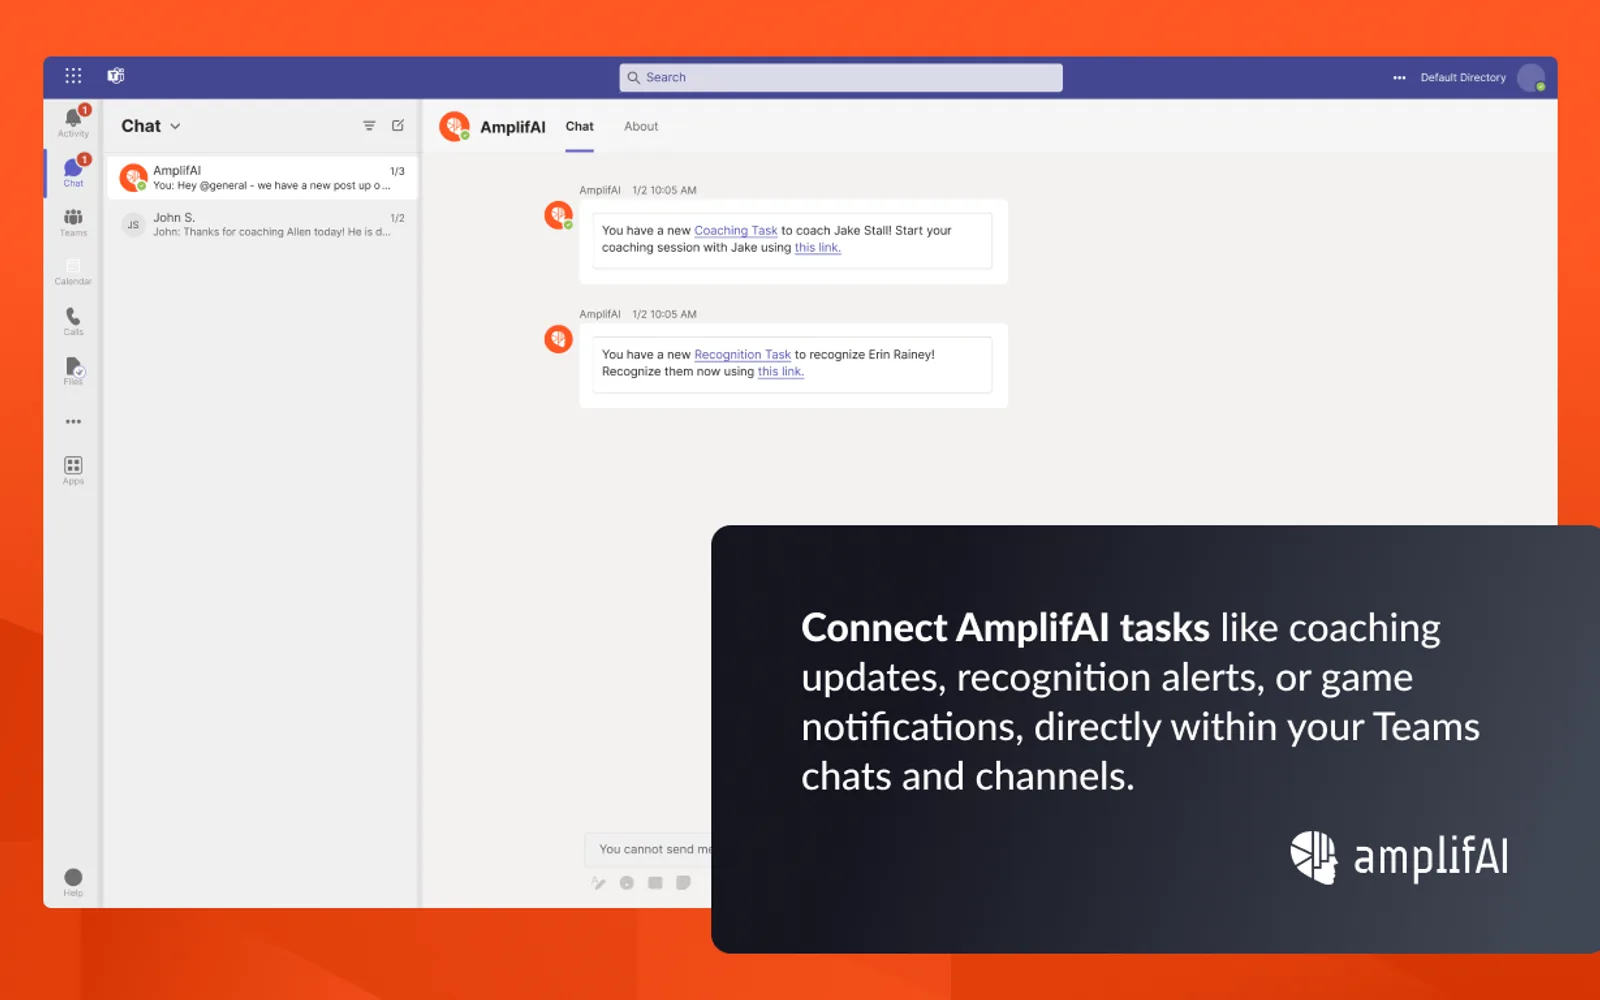
Task: Switch to the About tab
Action: (641, 126)
